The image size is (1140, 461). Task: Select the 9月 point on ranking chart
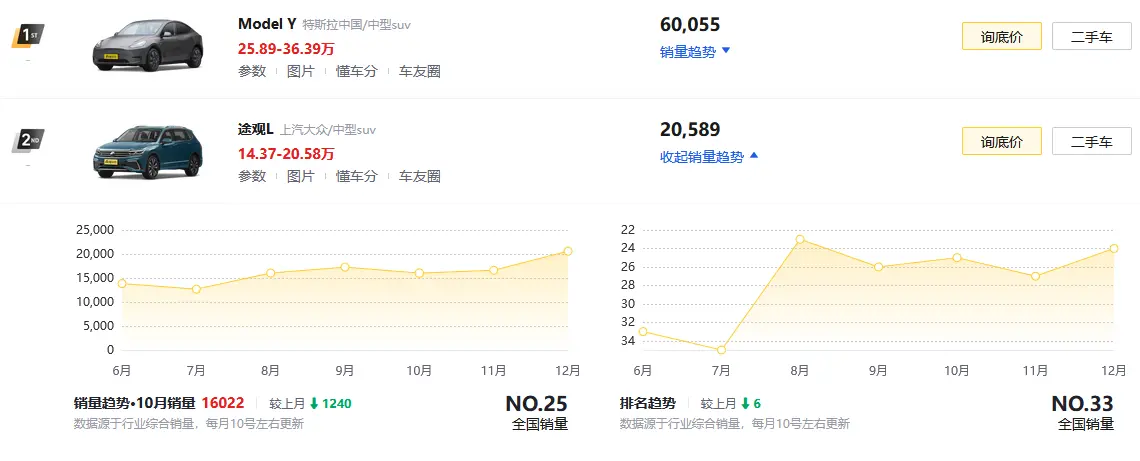pos(878,267)
